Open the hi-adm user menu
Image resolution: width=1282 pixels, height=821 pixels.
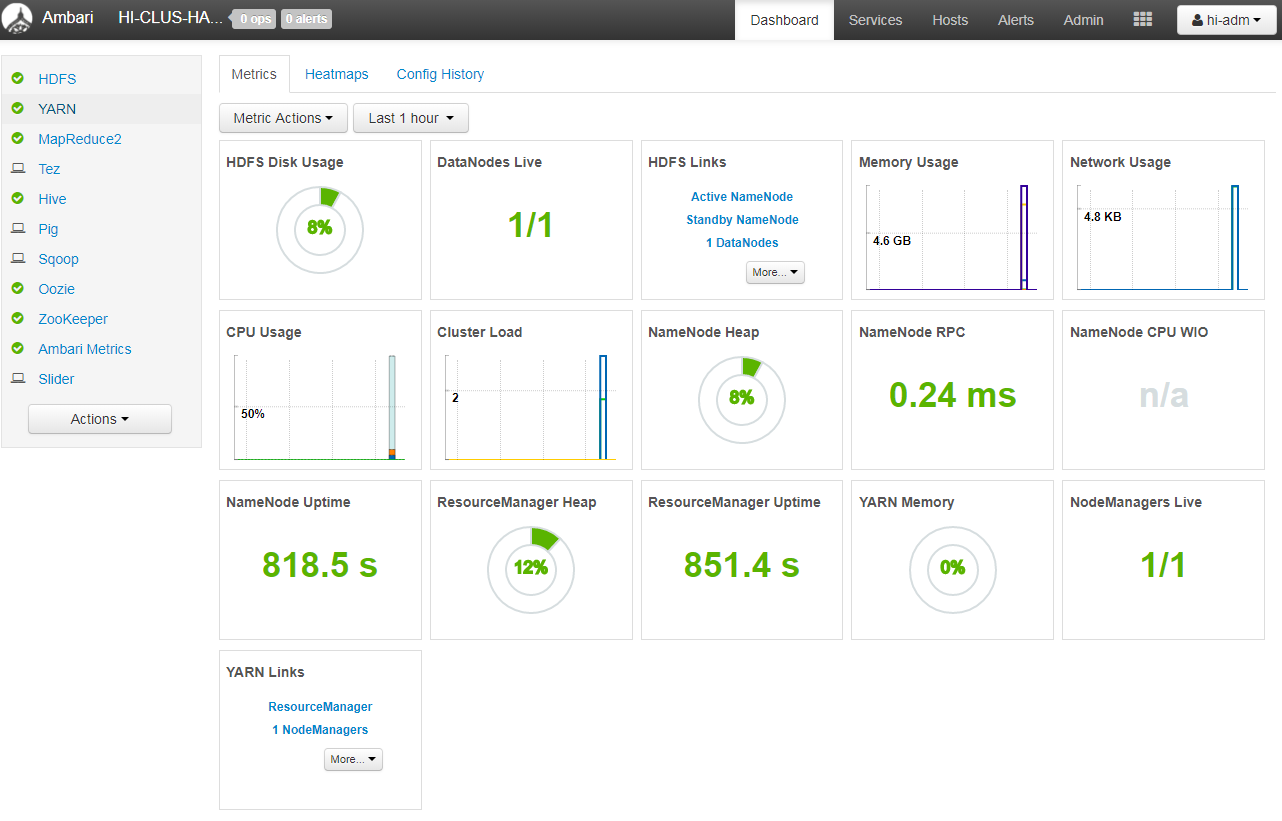[1226, 20]
